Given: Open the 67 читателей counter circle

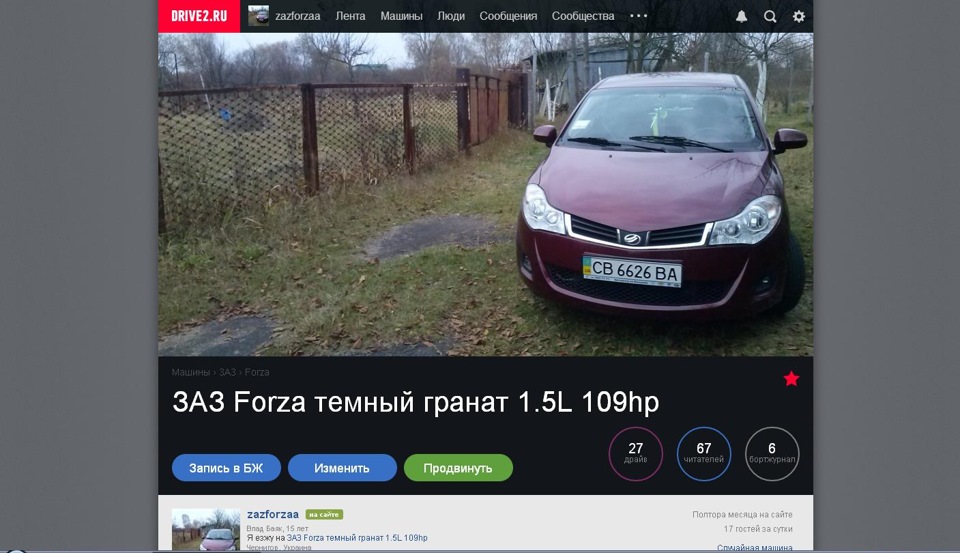Looking at the screenshot, I should click(703, 454).
